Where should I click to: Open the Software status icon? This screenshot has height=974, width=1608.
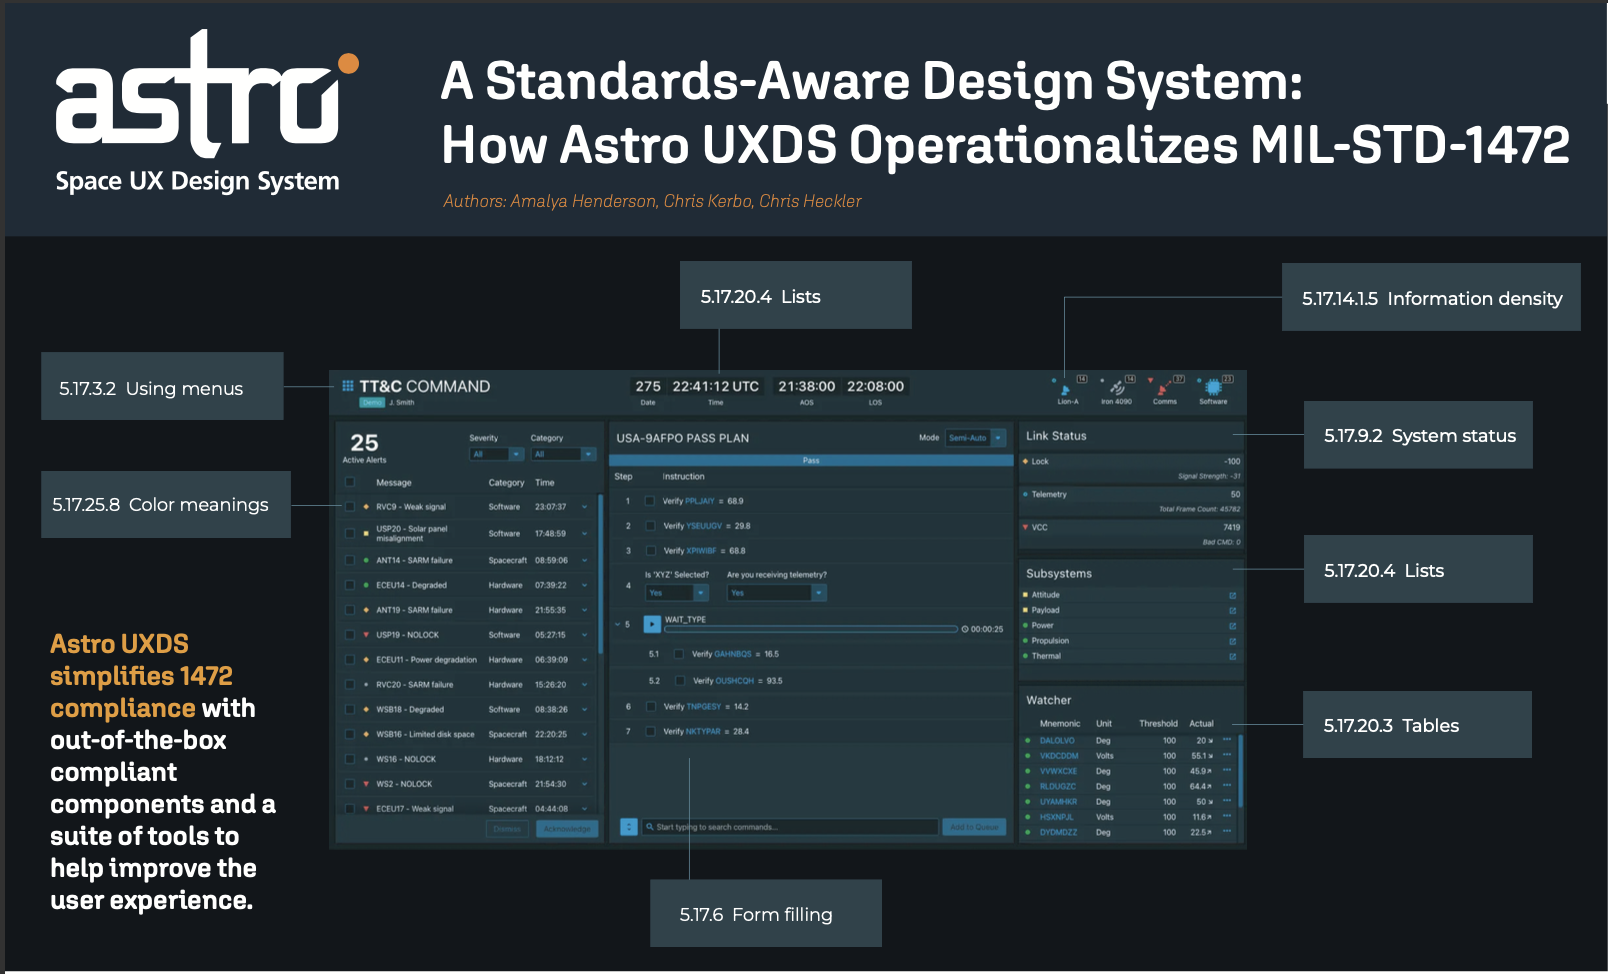[1213, 388]
